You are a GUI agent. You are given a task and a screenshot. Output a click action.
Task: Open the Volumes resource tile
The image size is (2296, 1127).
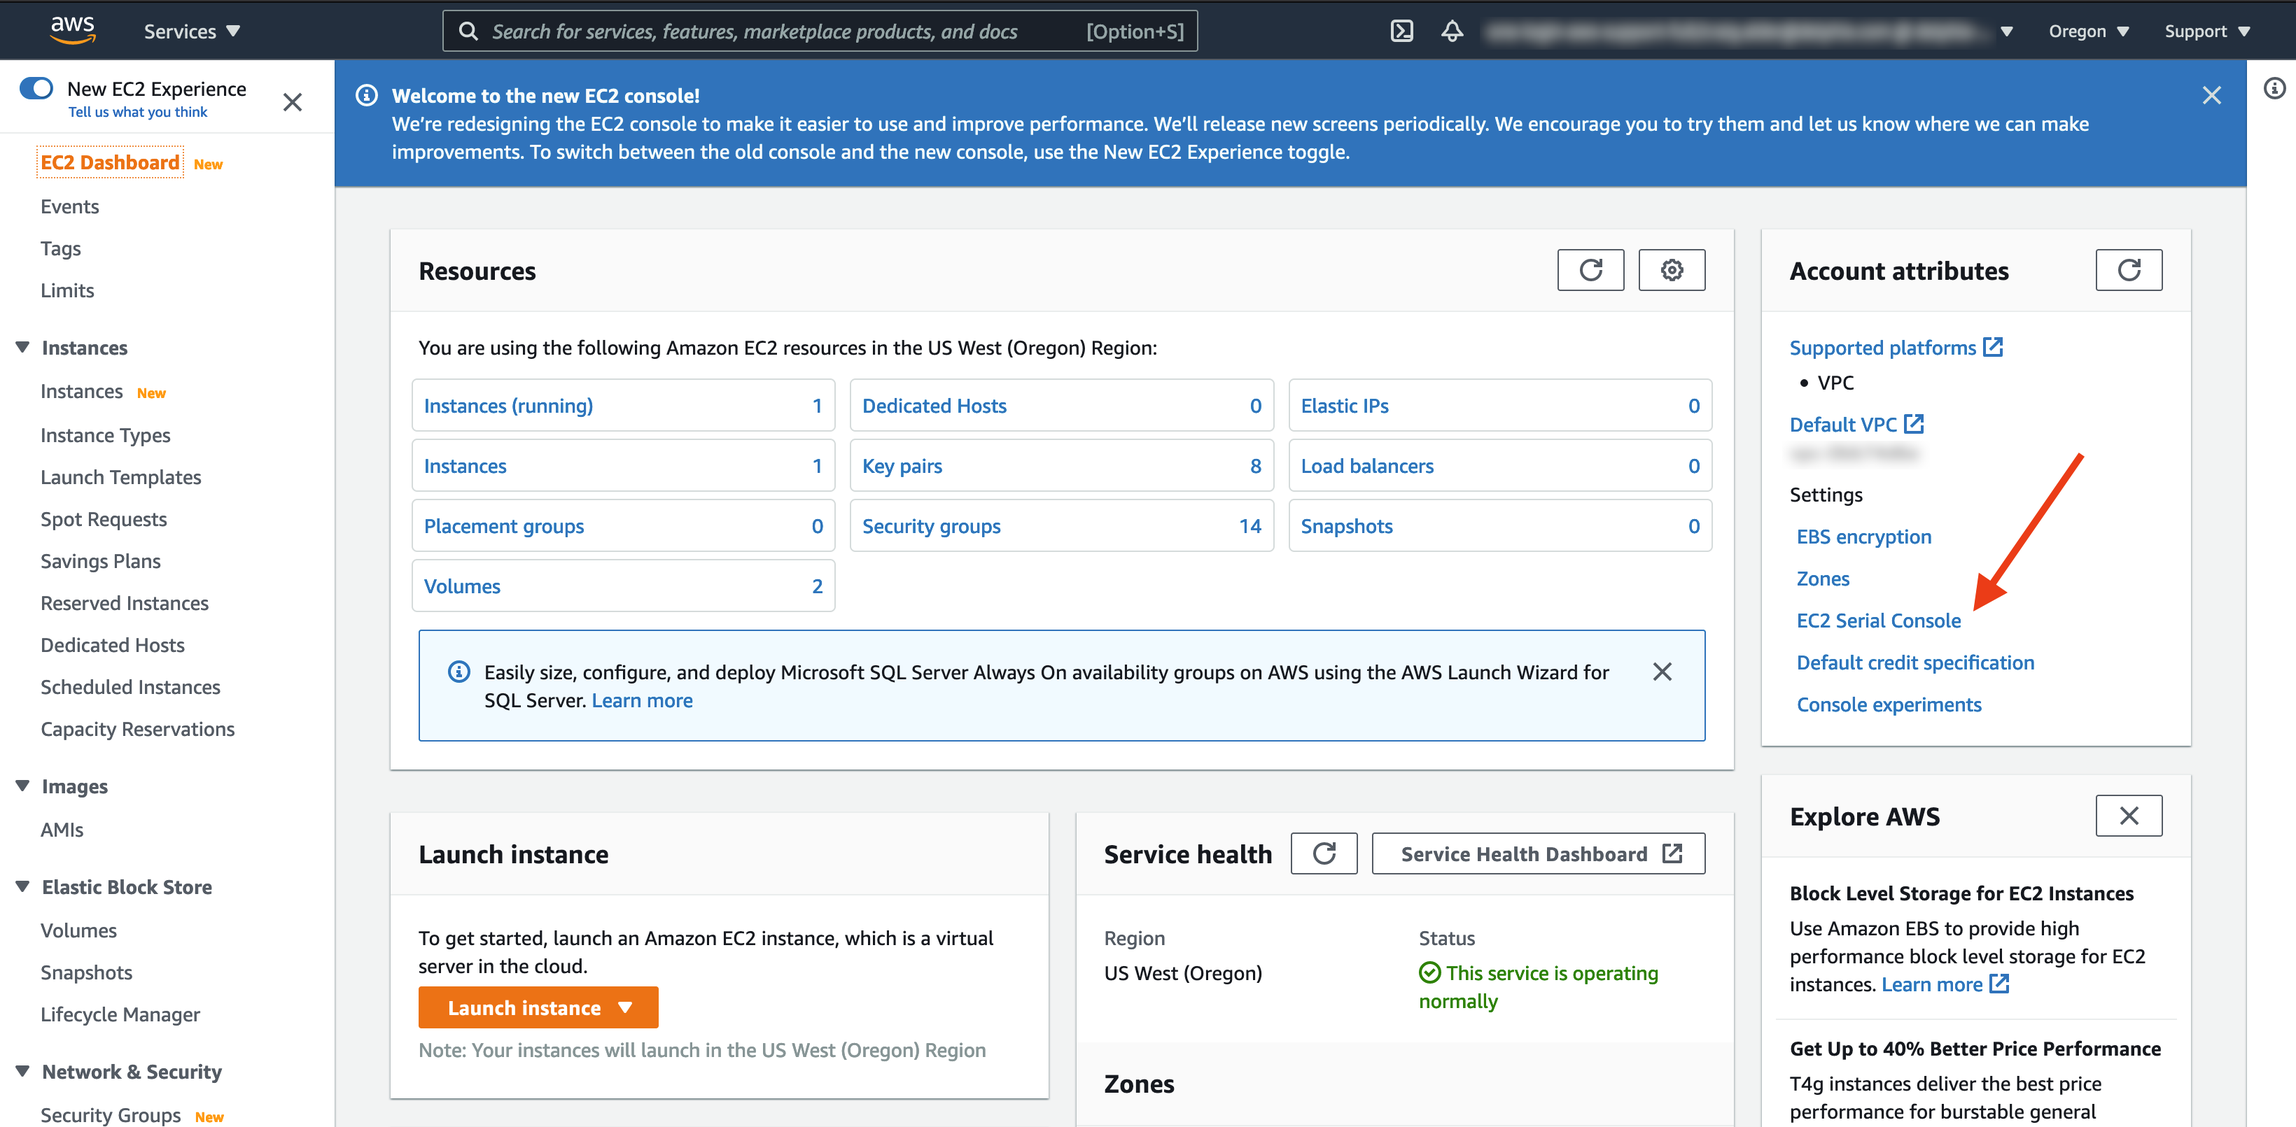tap(623, 586)
